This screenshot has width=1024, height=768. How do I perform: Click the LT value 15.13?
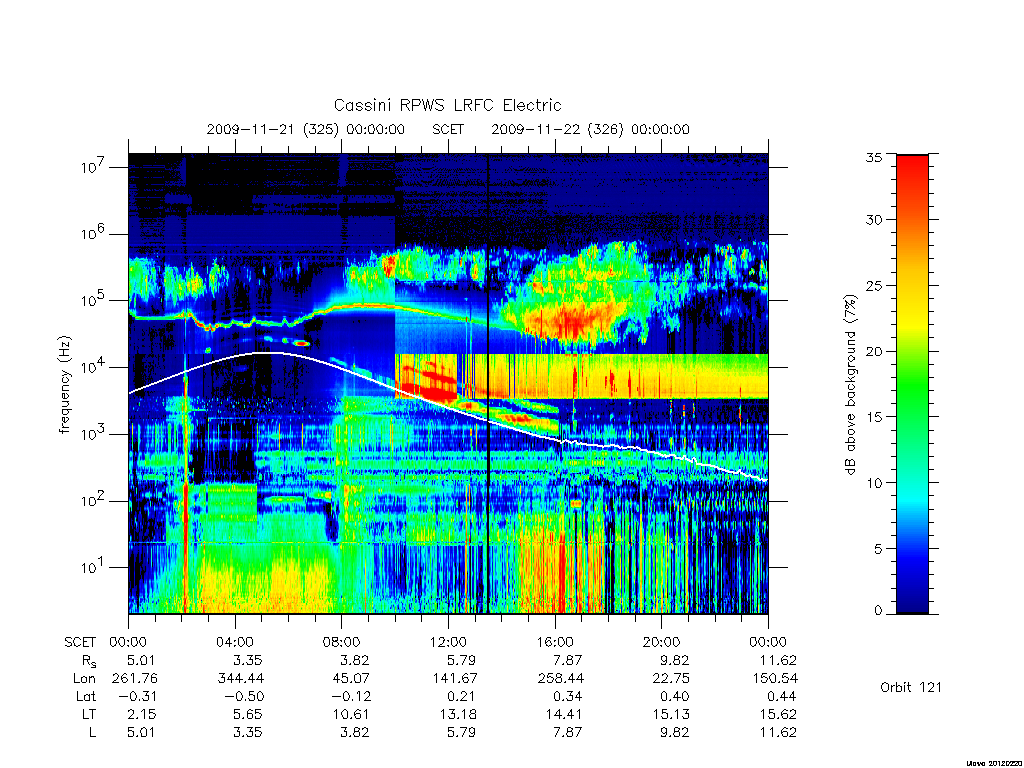tap(671, 714)
